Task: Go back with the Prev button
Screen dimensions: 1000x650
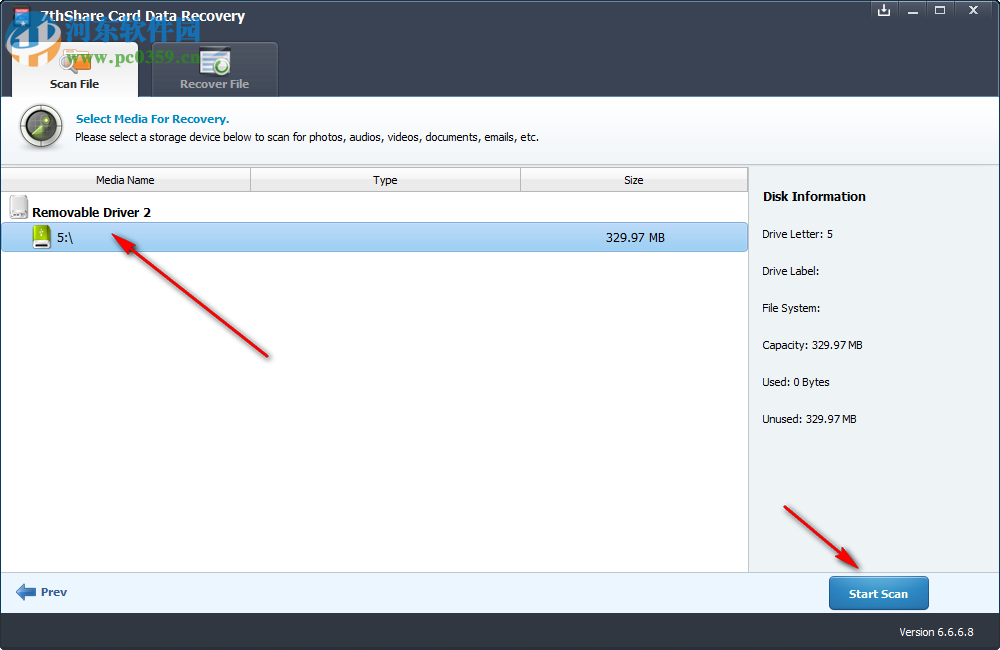Action: pyautogui.click(x=41, y=592)
